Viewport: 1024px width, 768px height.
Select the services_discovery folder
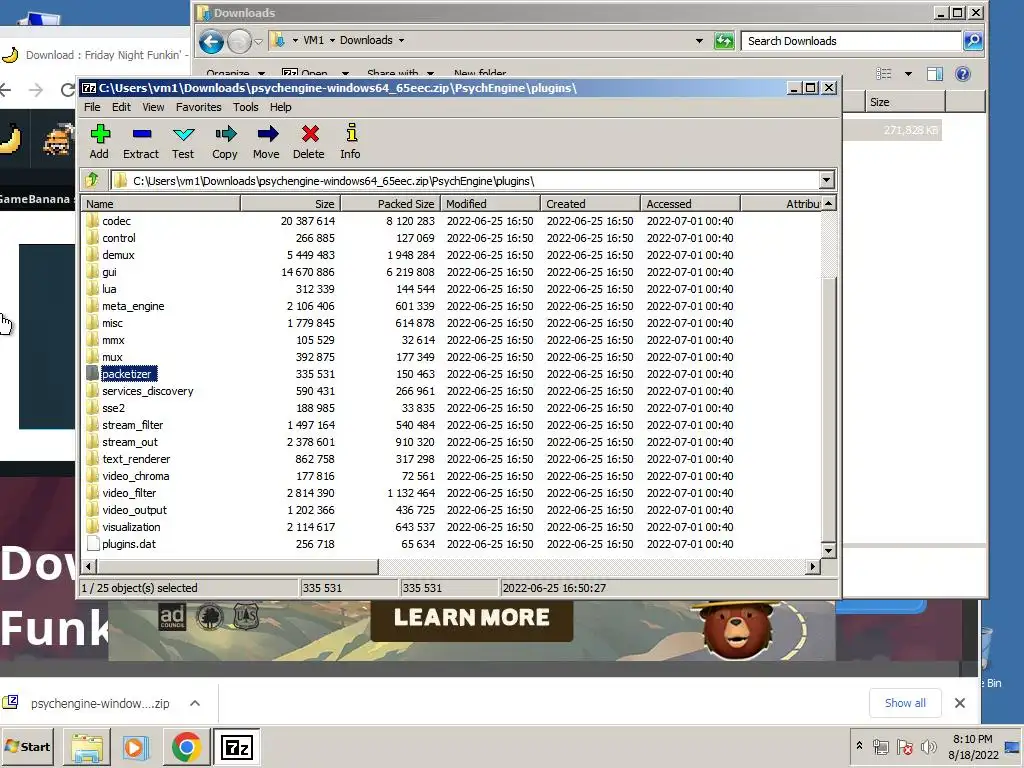(148, 391)
